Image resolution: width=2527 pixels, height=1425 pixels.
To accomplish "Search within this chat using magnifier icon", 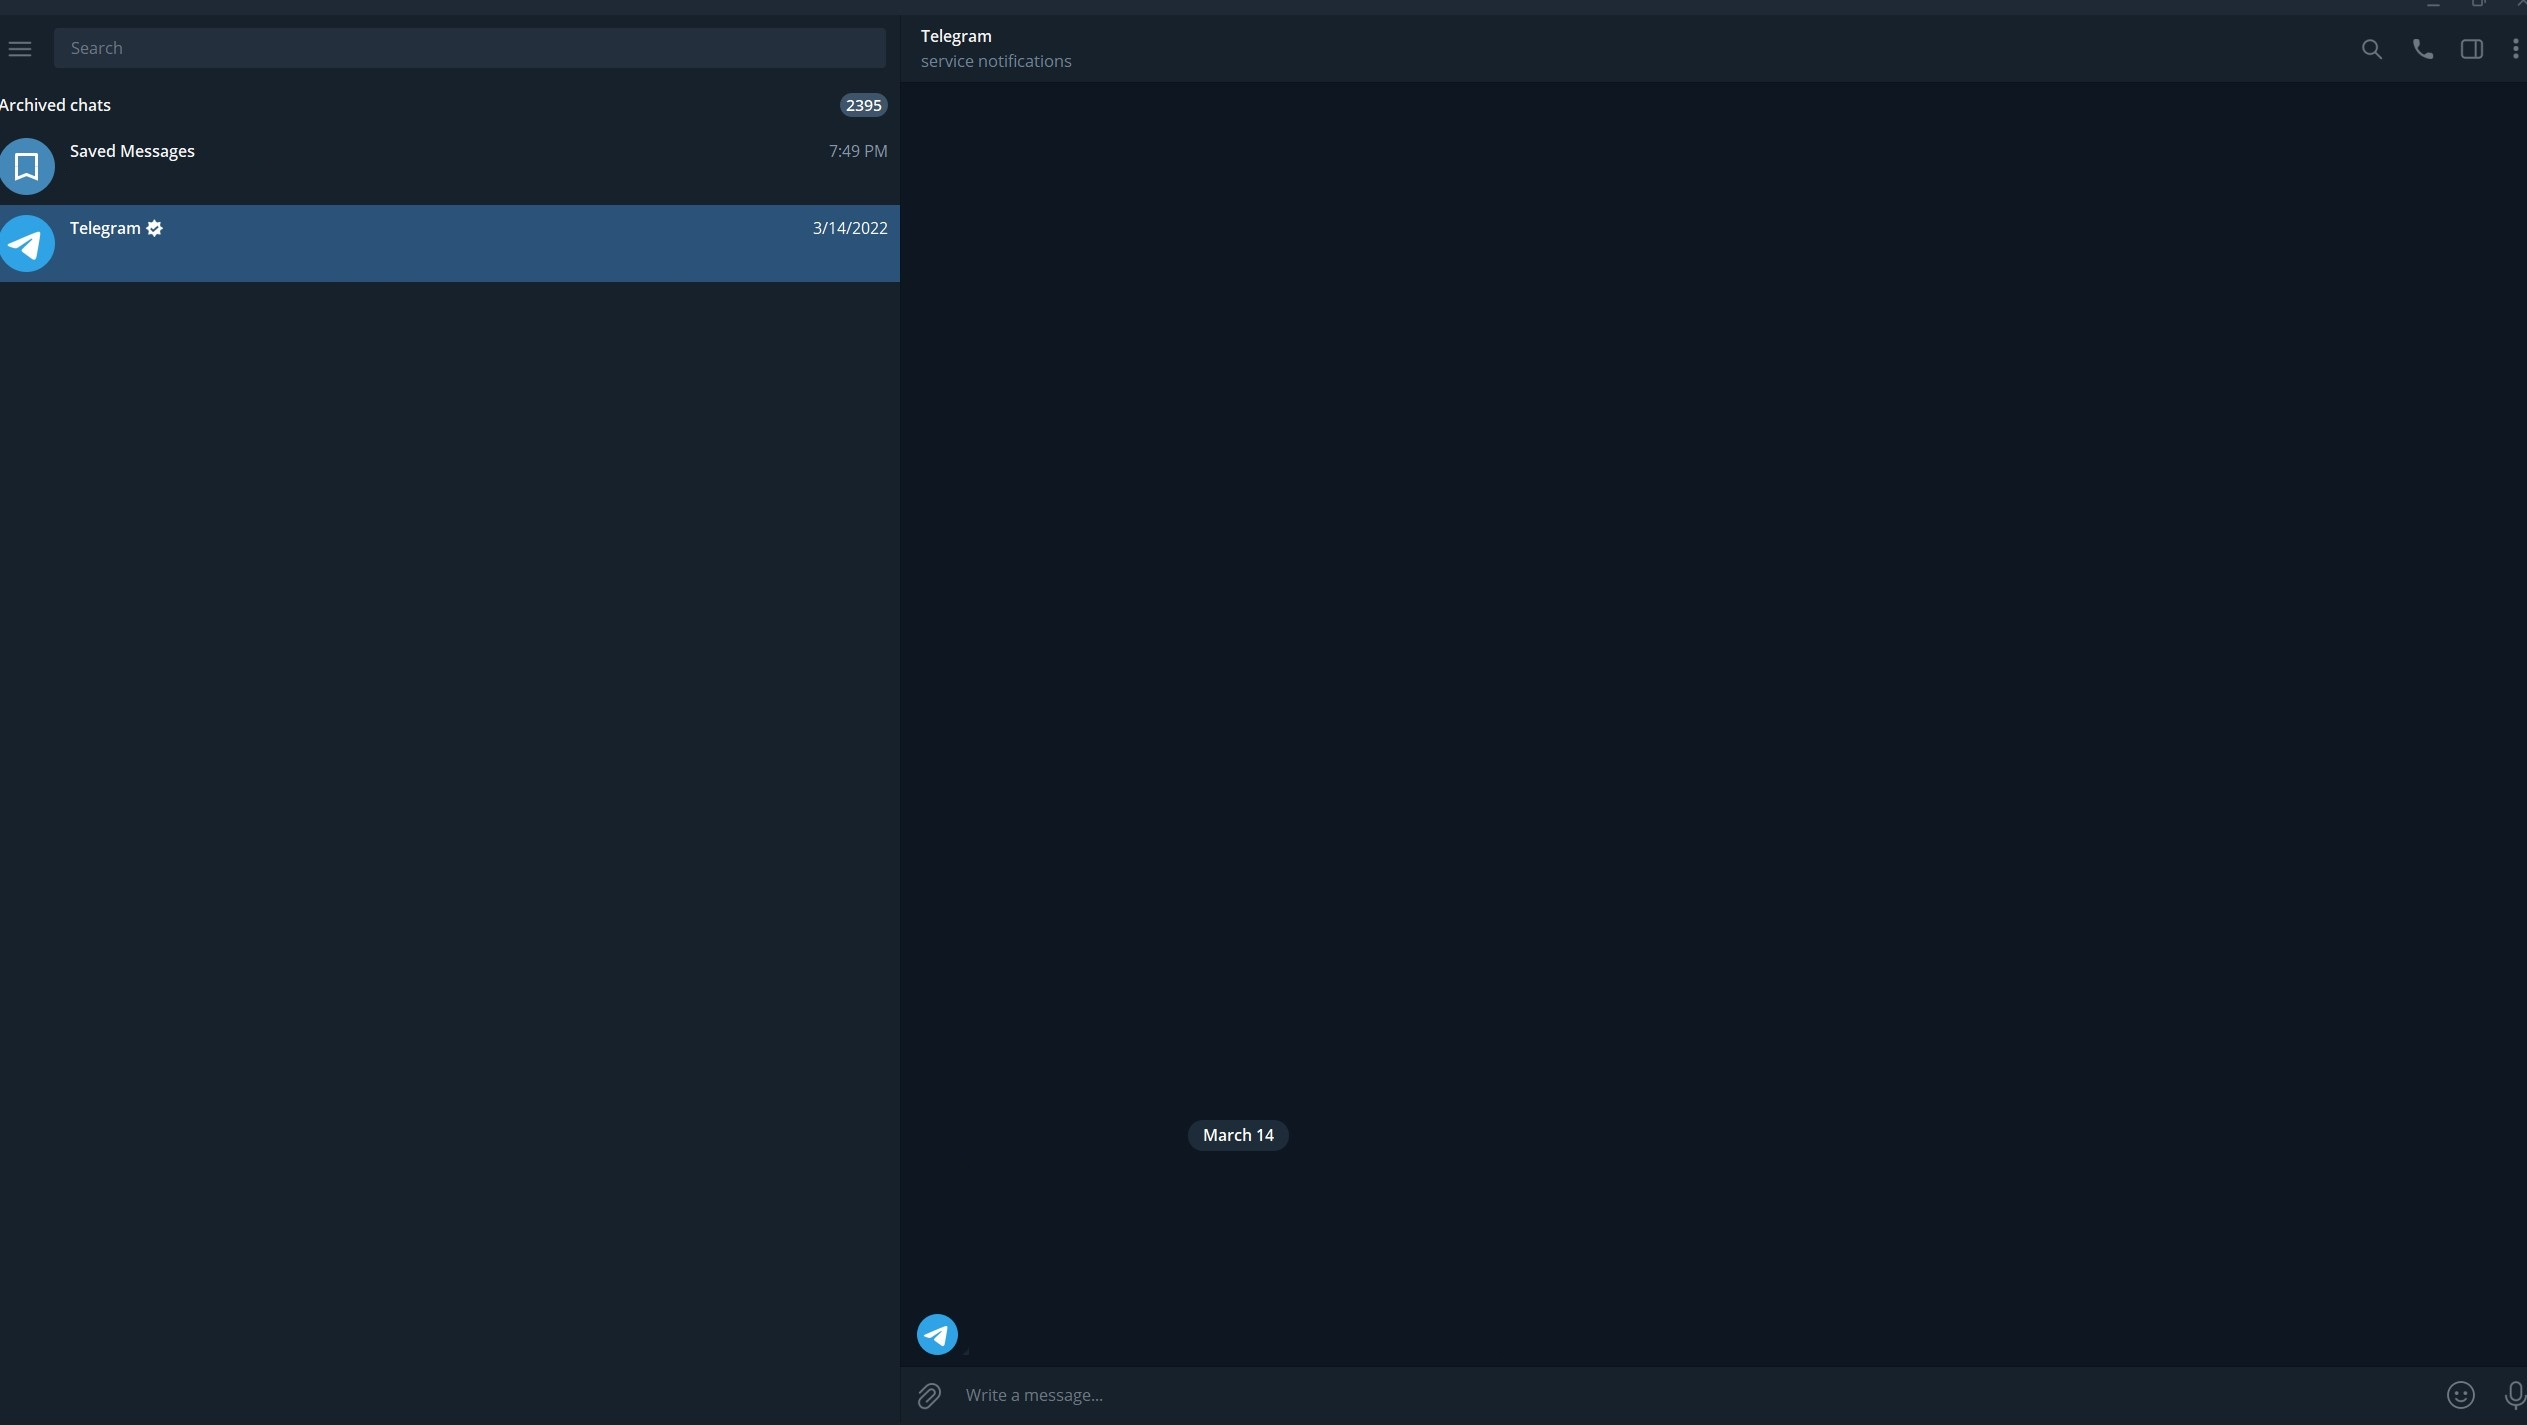I will [x=2371, y=49].
